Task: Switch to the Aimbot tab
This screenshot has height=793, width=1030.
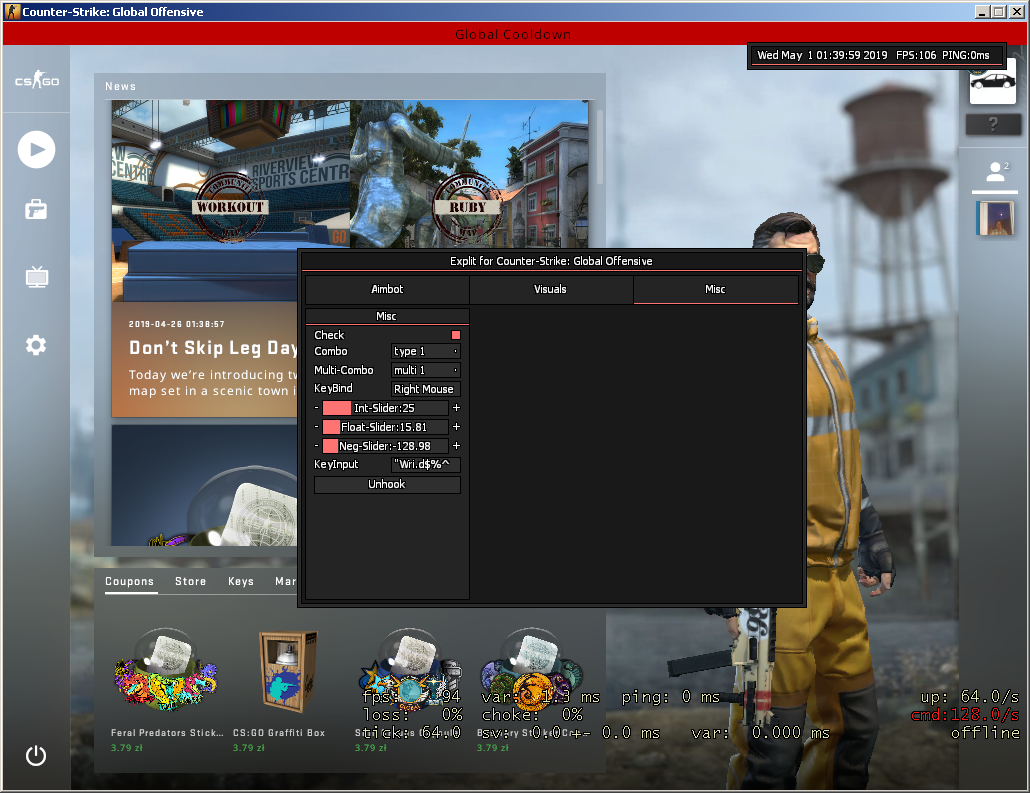Action: coord(388,289)
